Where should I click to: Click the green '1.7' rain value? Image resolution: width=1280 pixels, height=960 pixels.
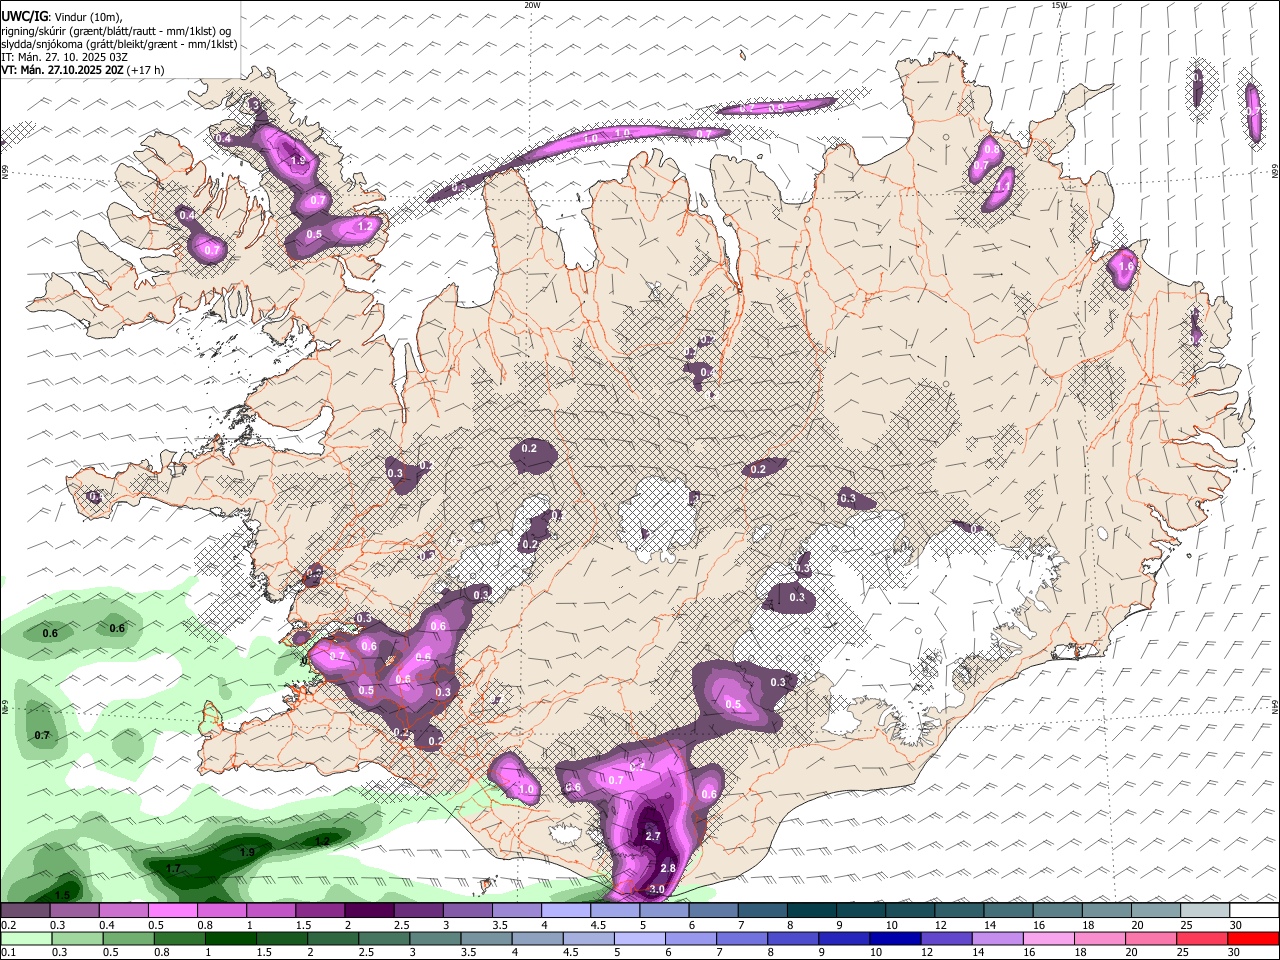pyautogui.click(x=173, y=869)
